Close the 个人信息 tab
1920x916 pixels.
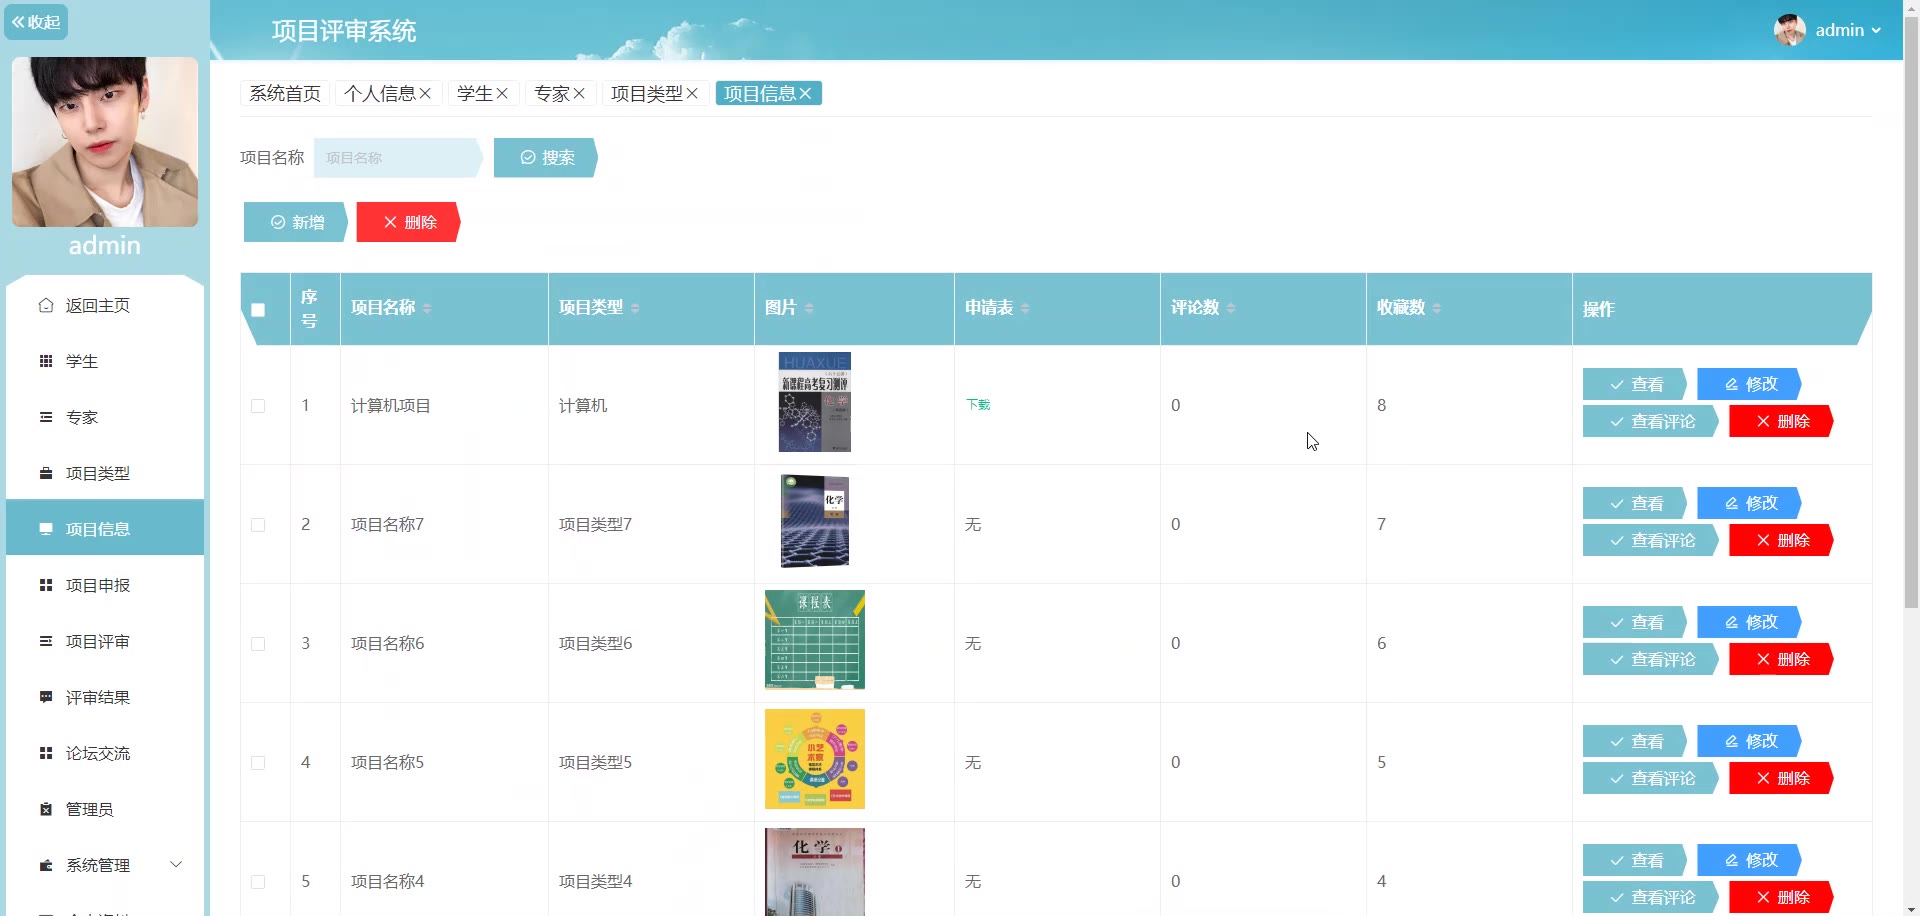tap(425, 93)
